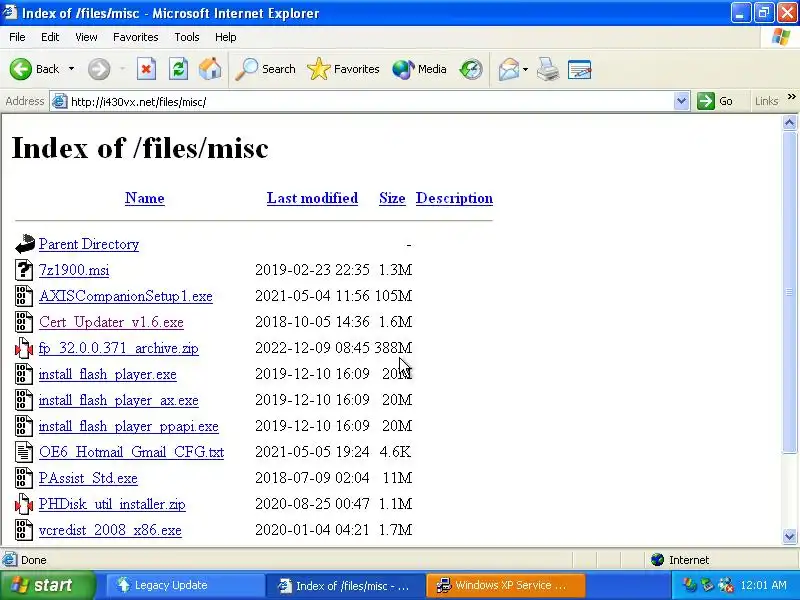Click the taskbar clock showing 12:01 AM
Screen dimensions: 800x600
(x=763, y=585)
